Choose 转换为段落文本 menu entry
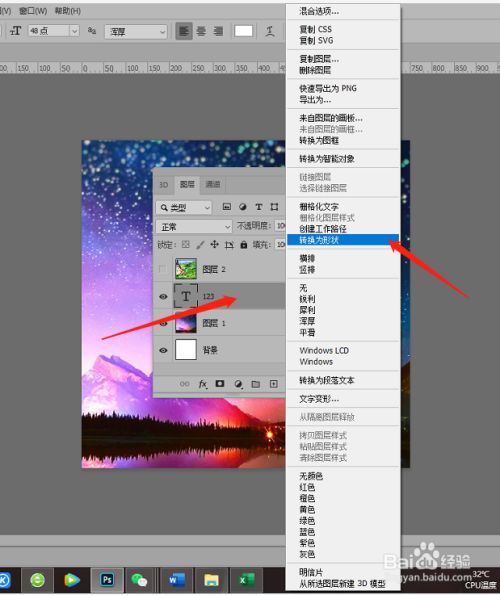 point(327,380)
